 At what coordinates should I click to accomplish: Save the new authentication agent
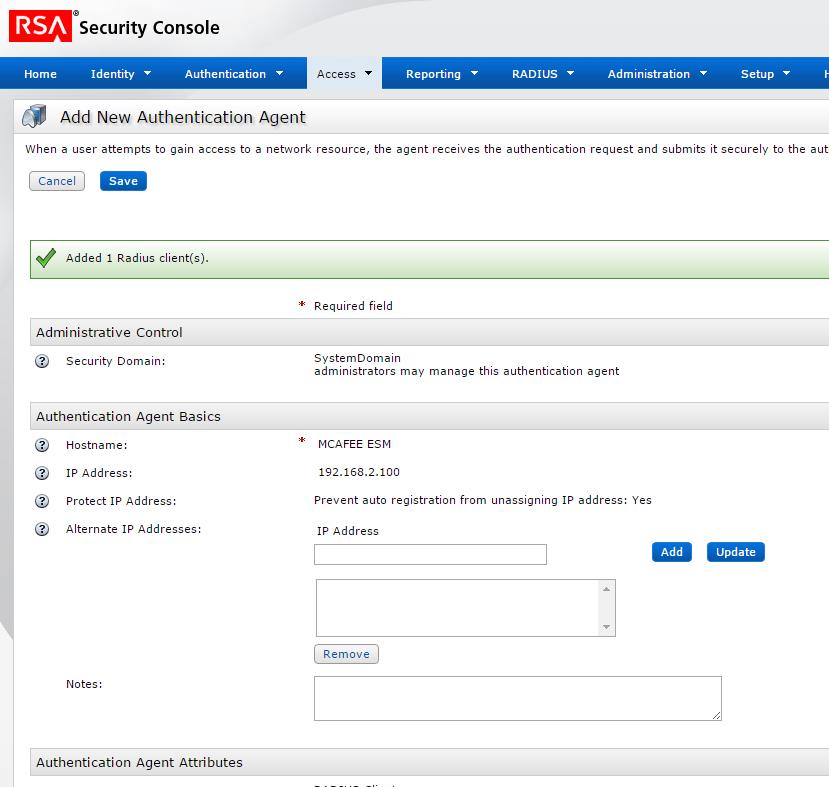point(122,181)
